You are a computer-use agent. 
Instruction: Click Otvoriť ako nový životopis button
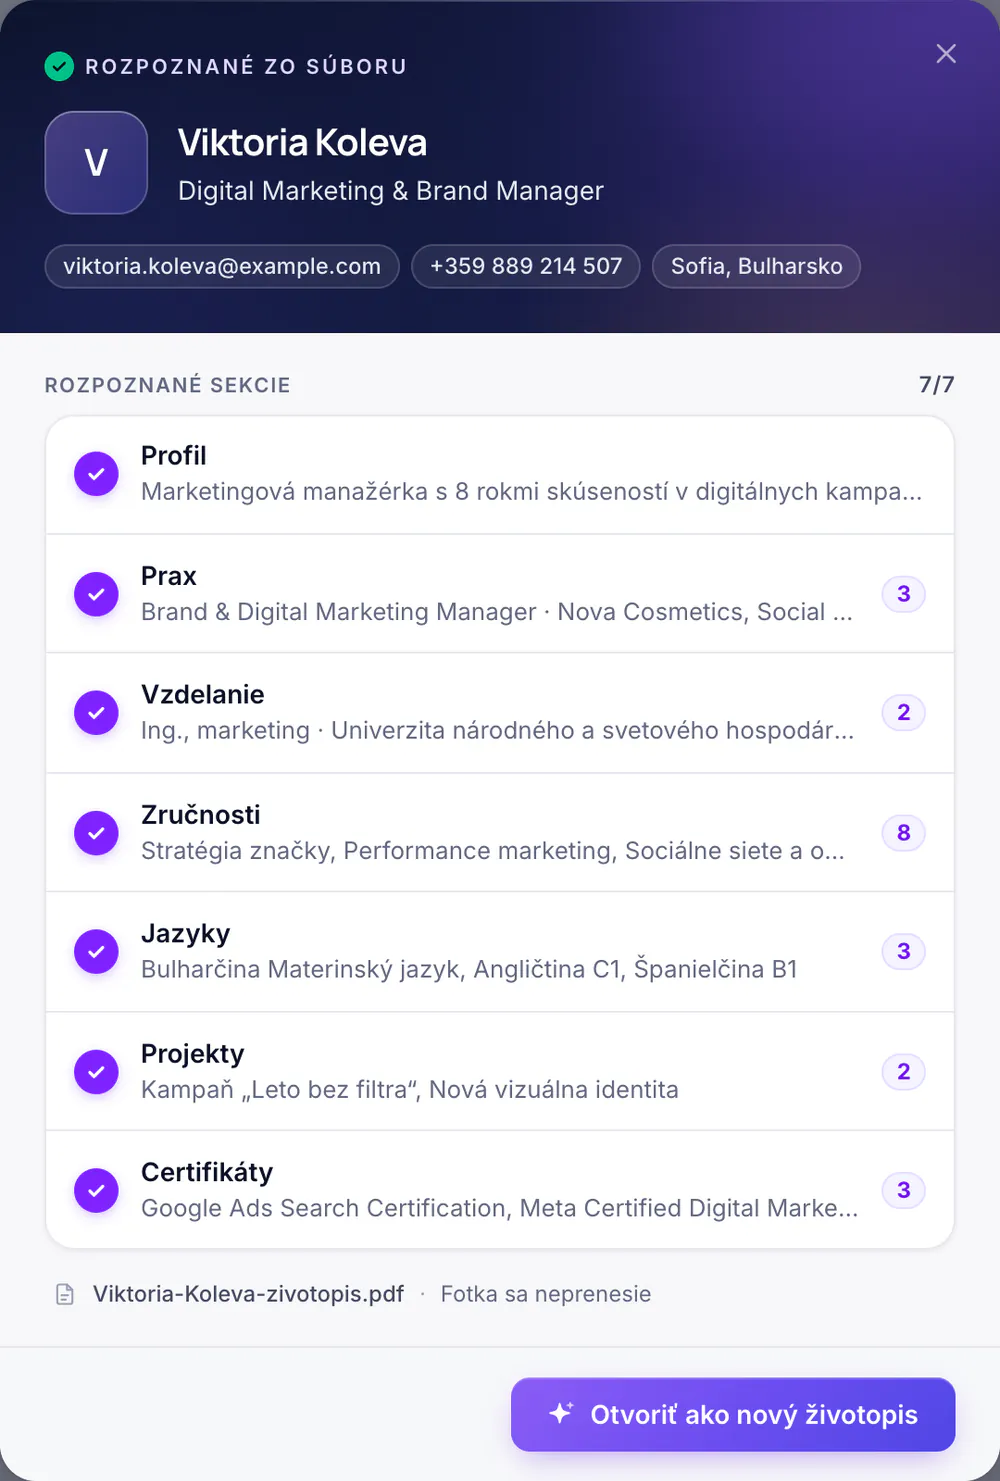point(733,1414)
